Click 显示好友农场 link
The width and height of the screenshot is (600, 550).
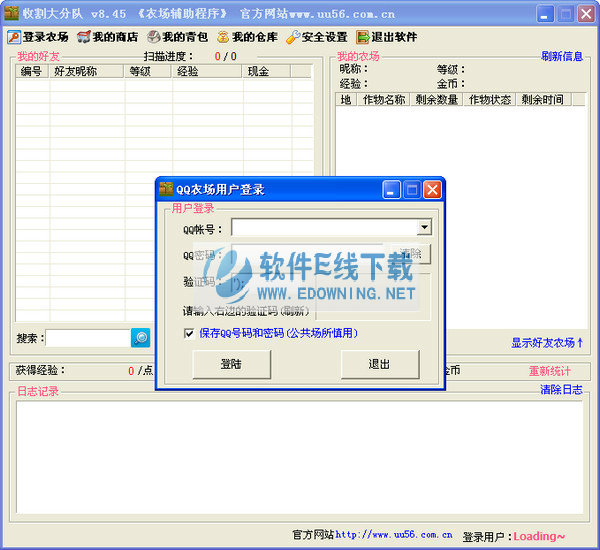[x=547, y=343]
